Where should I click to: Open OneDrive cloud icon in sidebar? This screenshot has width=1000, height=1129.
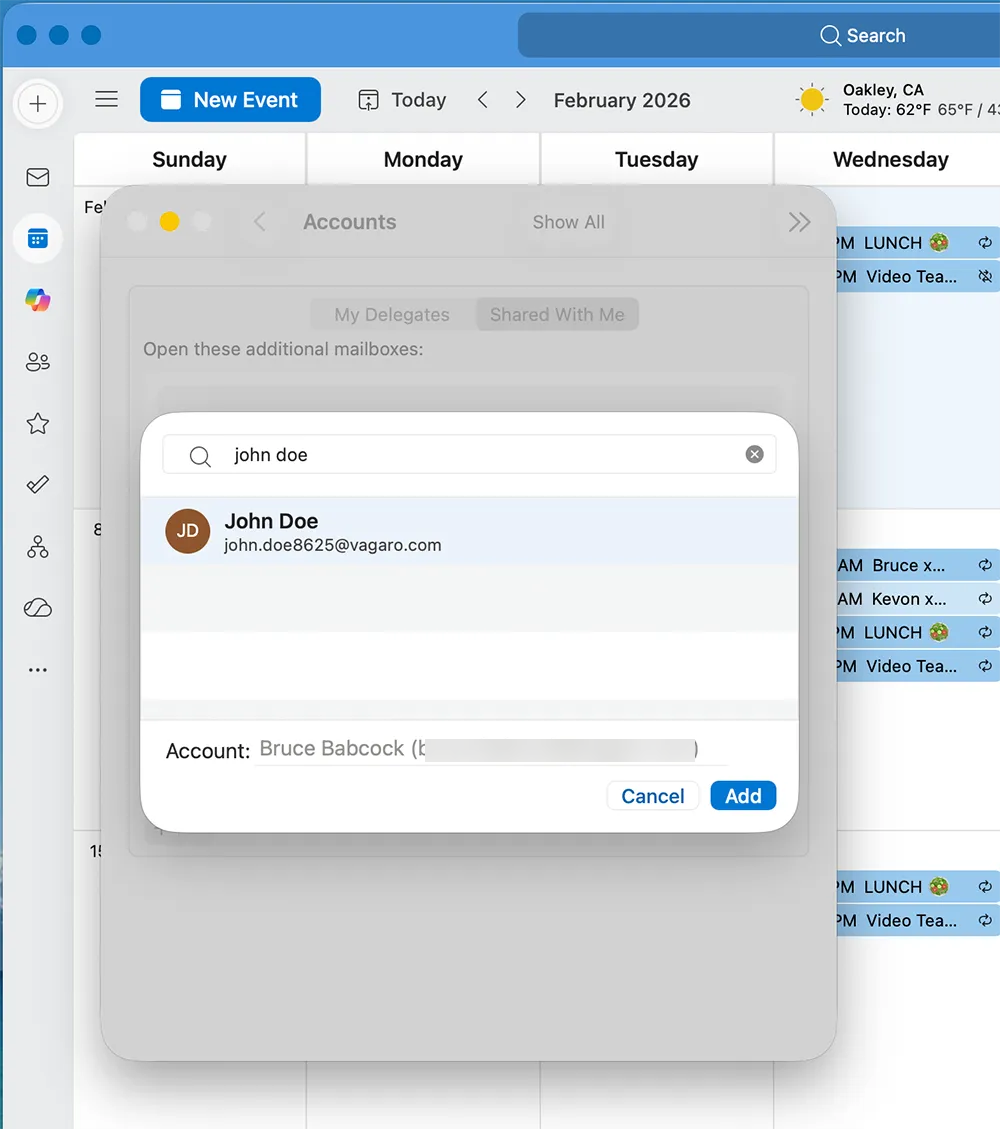(x=37, y=607)
